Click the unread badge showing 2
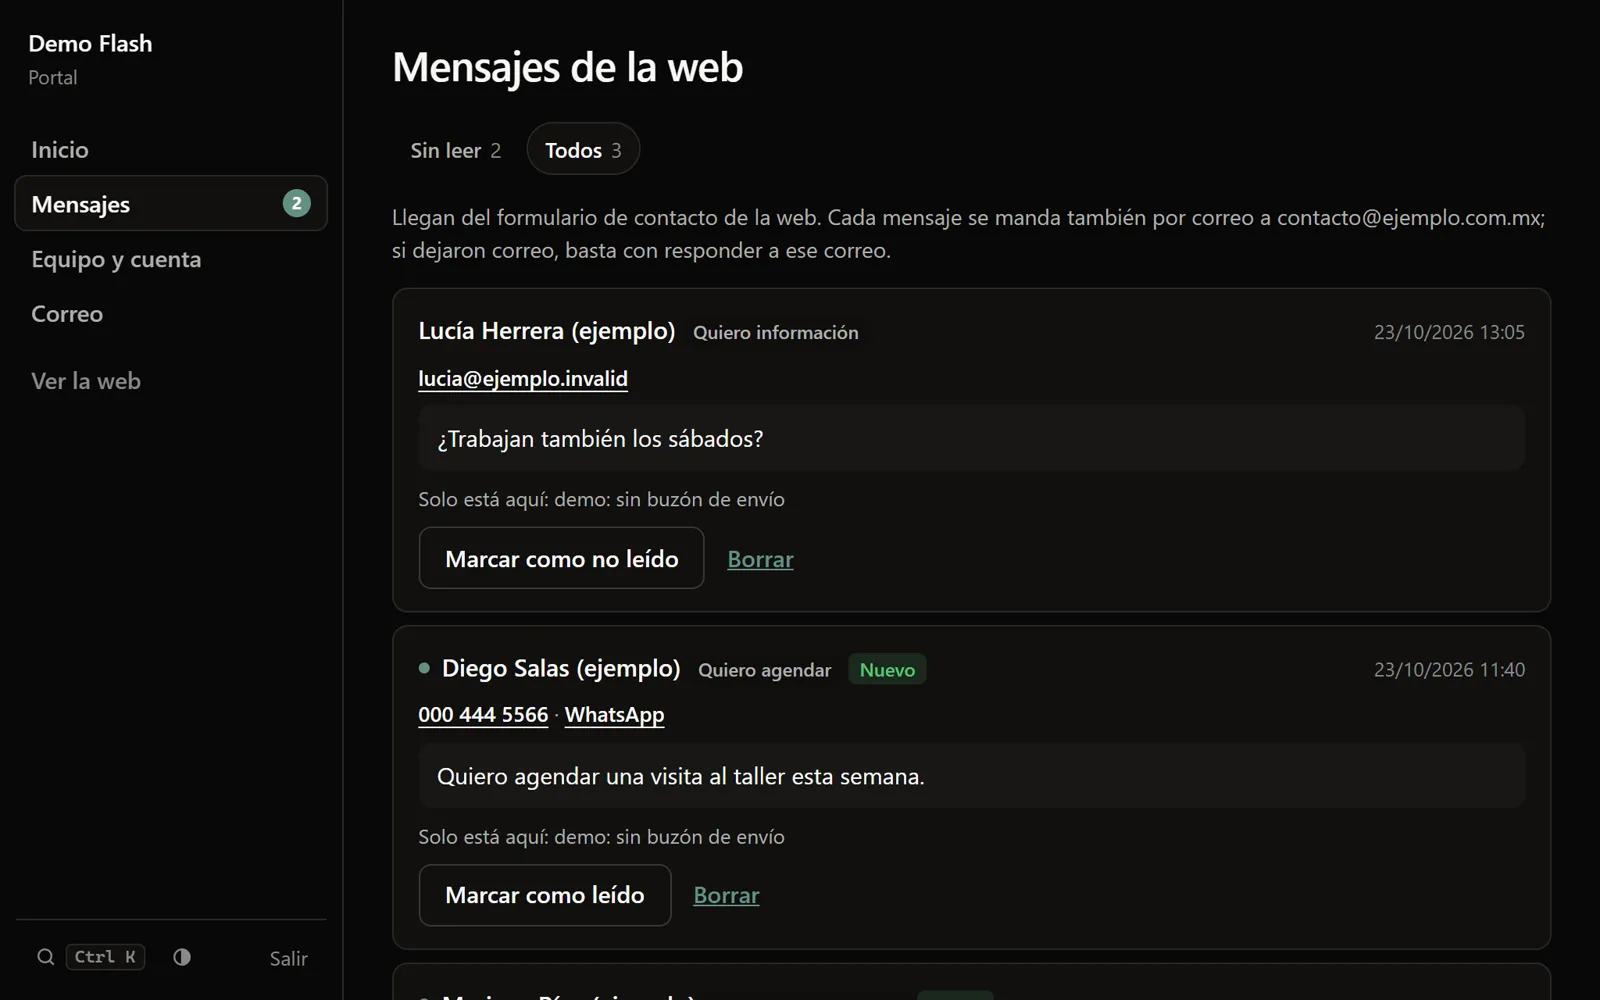 click(x=296, y=204)
